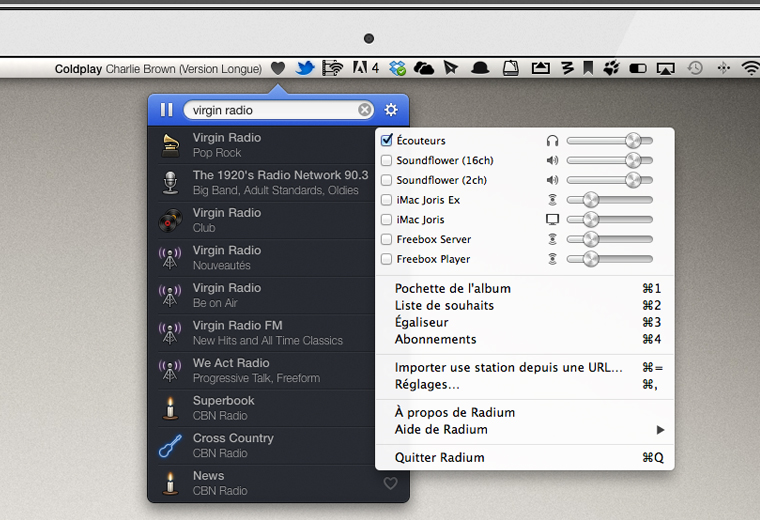Viewport: 760px width, 520px height.
Task: Open Réglages menu item
Action: (x=525, y=384)
